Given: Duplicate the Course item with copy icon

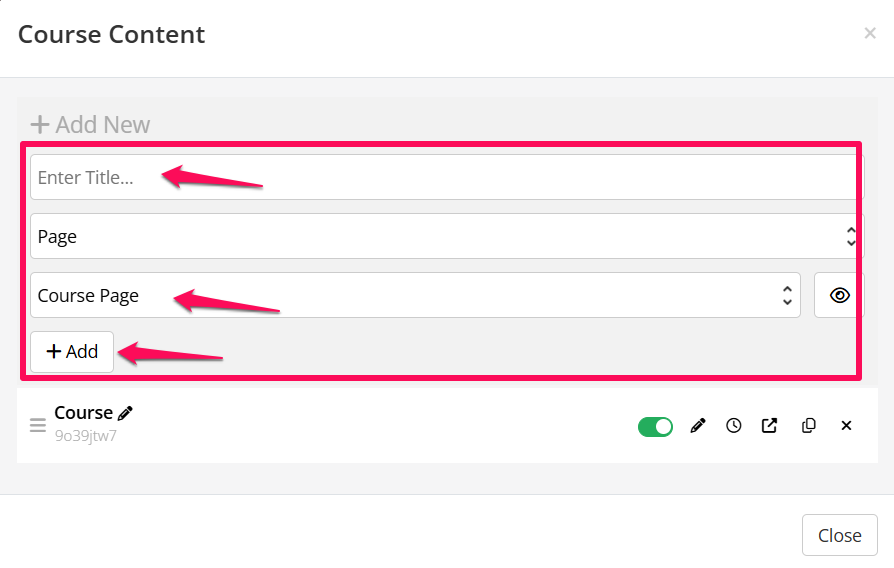Looking at the screenshot, I should pos(809,426).
